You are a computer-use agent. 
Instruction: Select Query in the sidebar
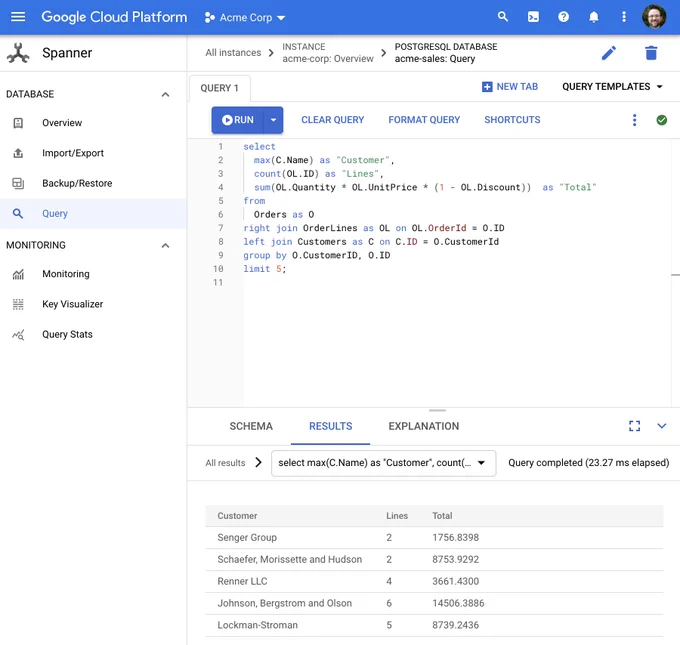pyautogui.click(x=93, y=213)
